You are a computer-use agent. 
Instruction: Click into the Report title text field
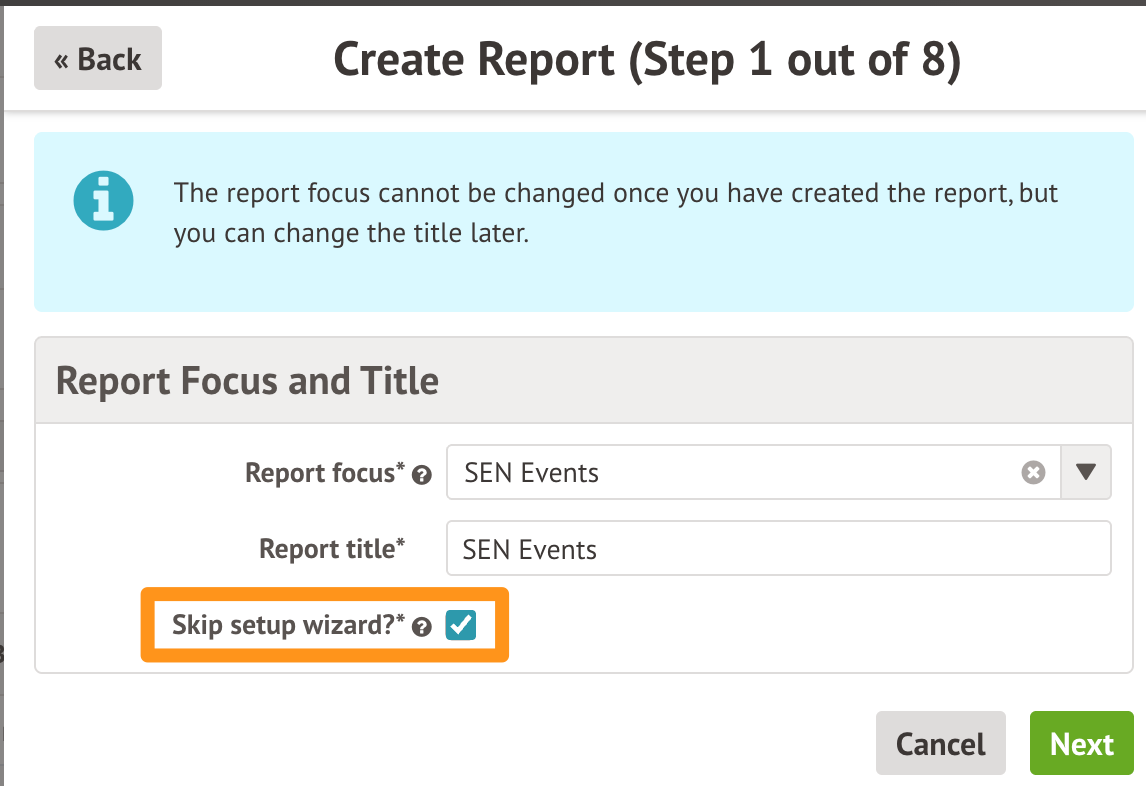[778, 549]
